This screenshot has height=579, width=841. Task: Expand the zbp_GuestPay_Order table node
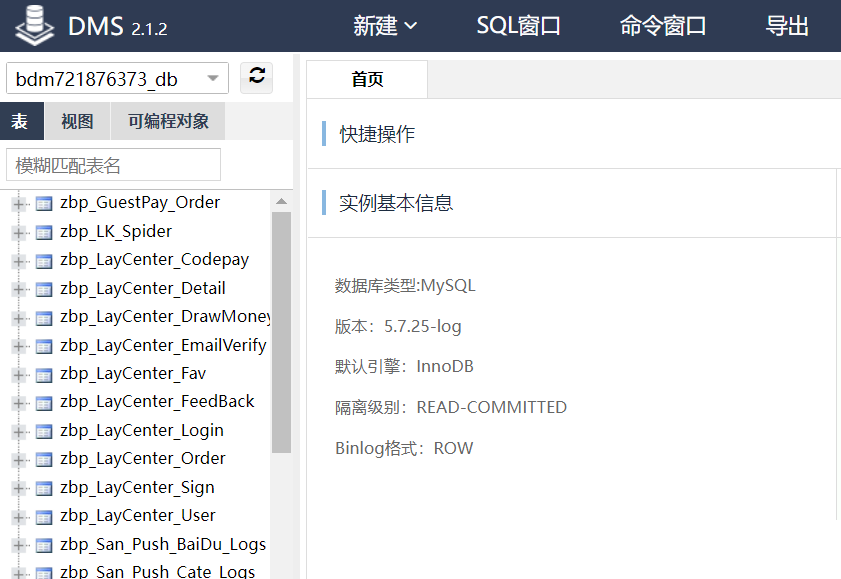click(18, 204)
